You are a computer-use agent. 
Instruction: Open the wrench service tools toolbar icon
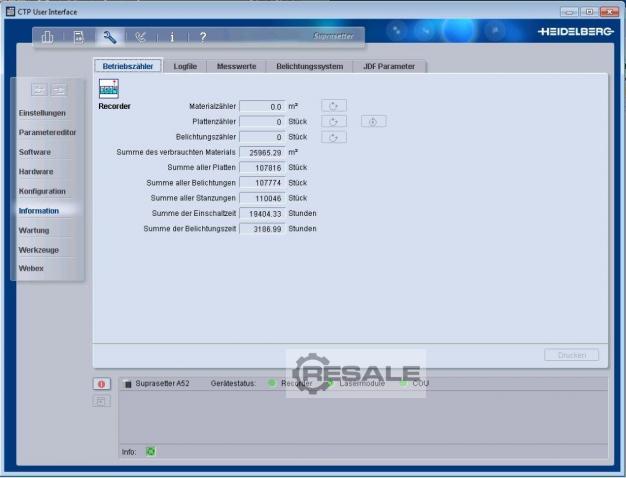(110, 37)
